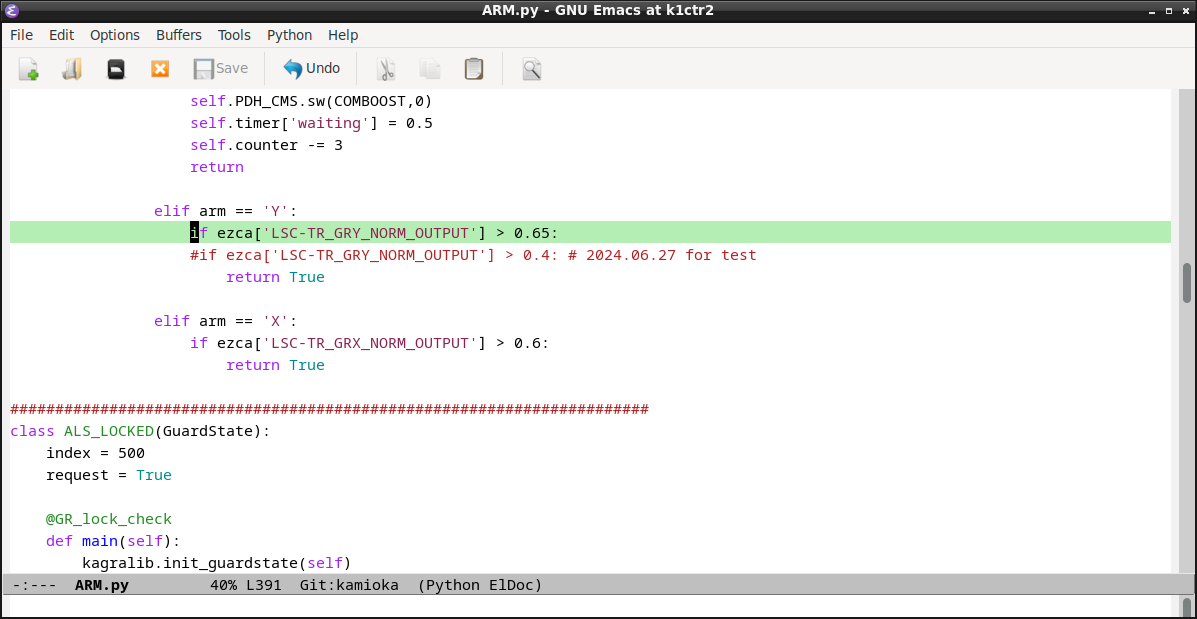The height and width of the screenshot is (619, 1197).
Task: Click the 'index = 500' line
Action: (95, 453)
